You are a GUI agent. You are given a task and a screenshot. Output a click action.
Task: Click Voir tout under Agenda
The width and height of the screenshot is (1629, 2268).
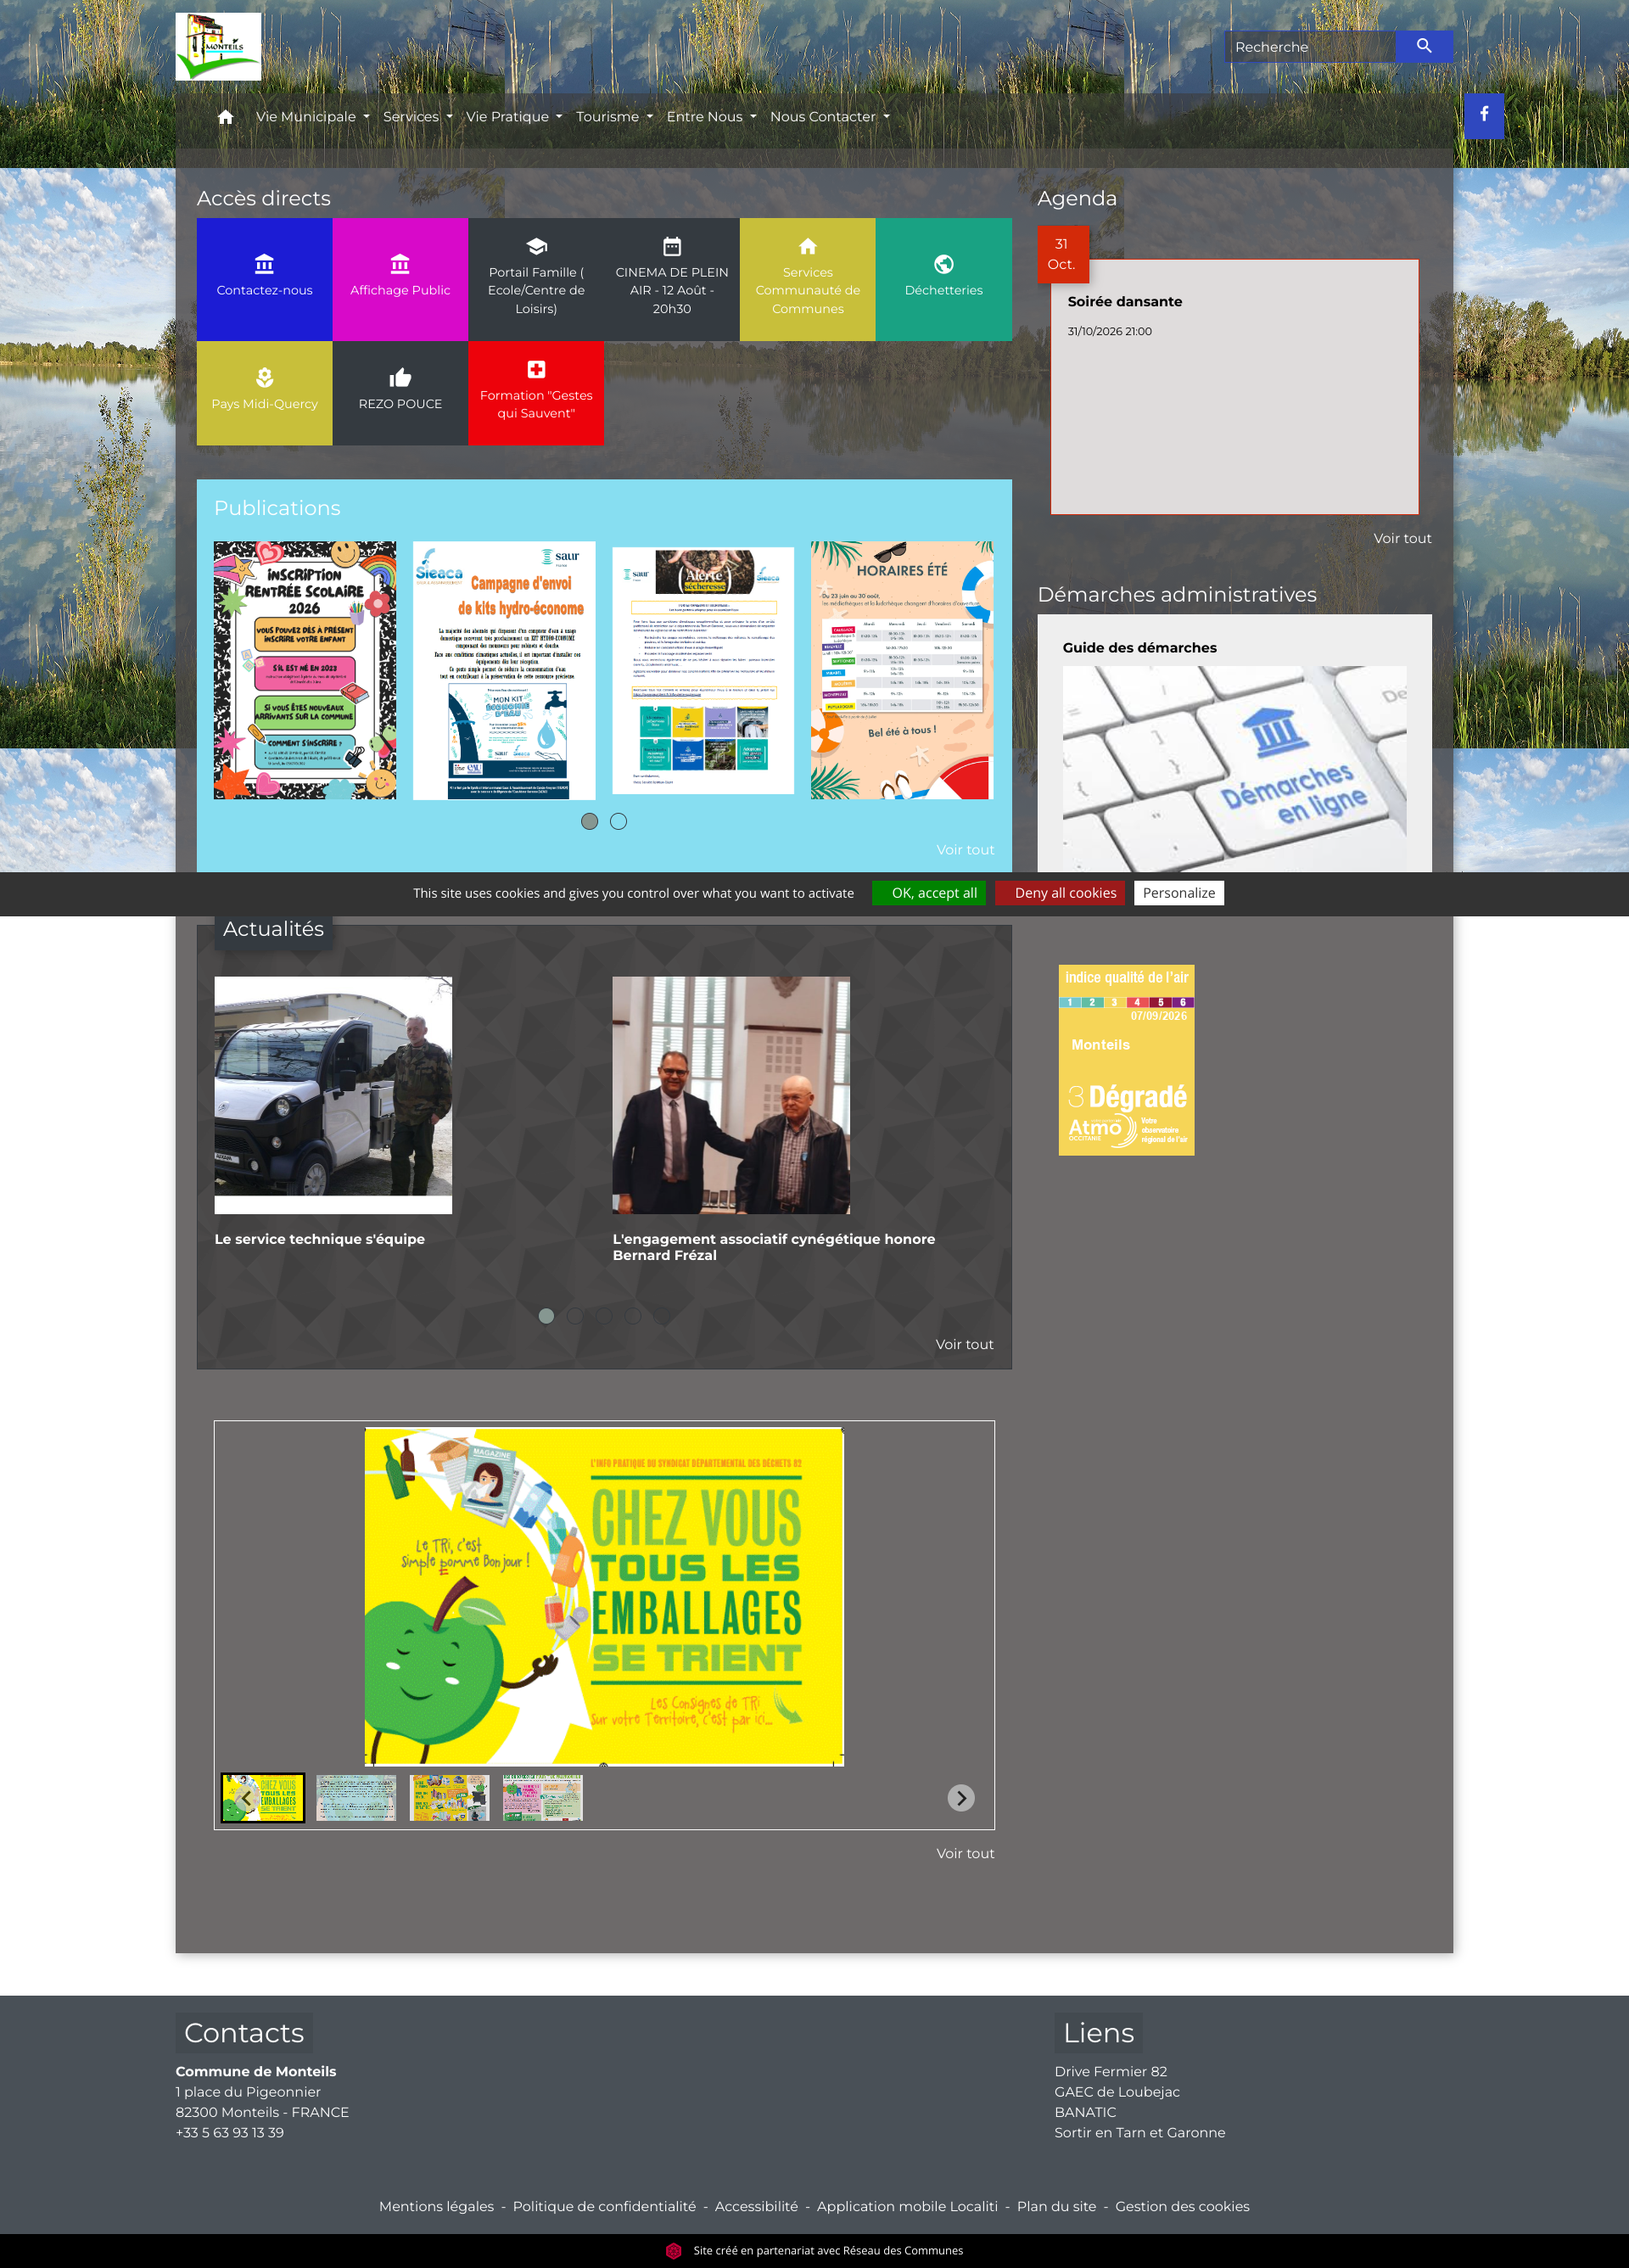(x=1402, y=538)
